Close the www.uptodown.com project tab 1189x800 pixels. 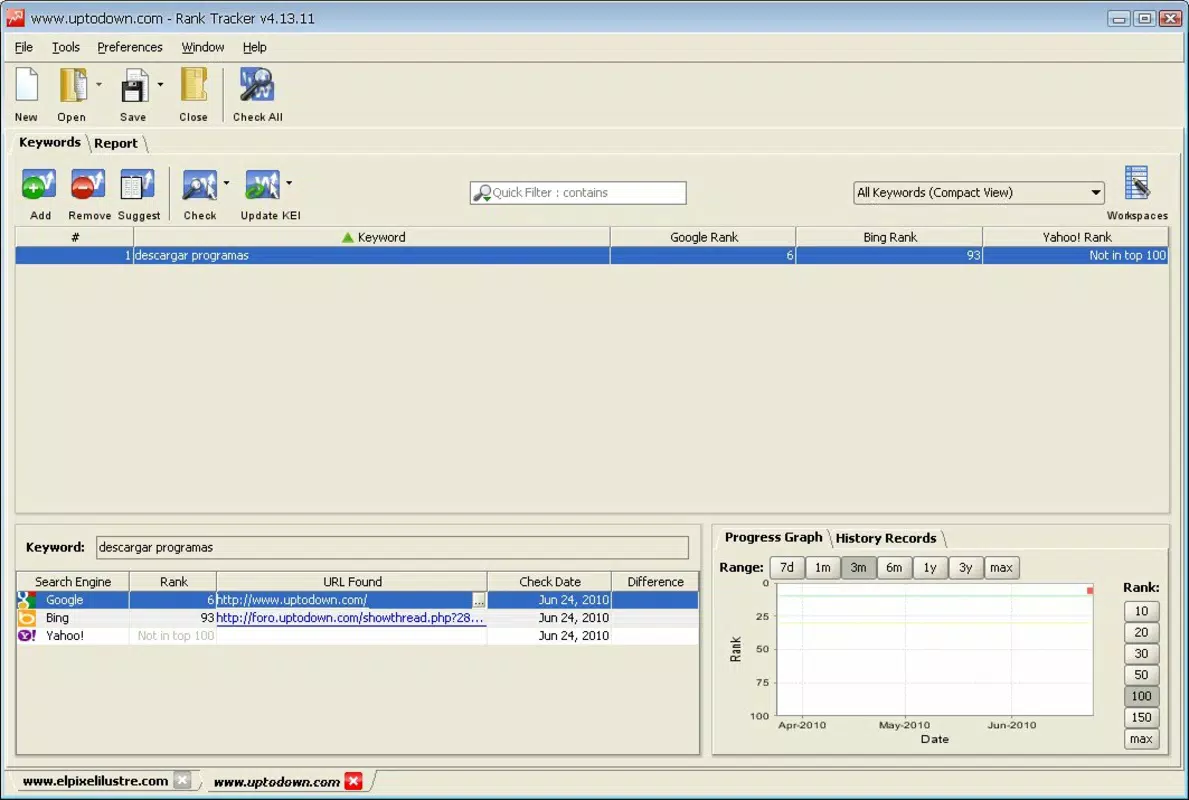pyautogui.click(x=353, y=780)
